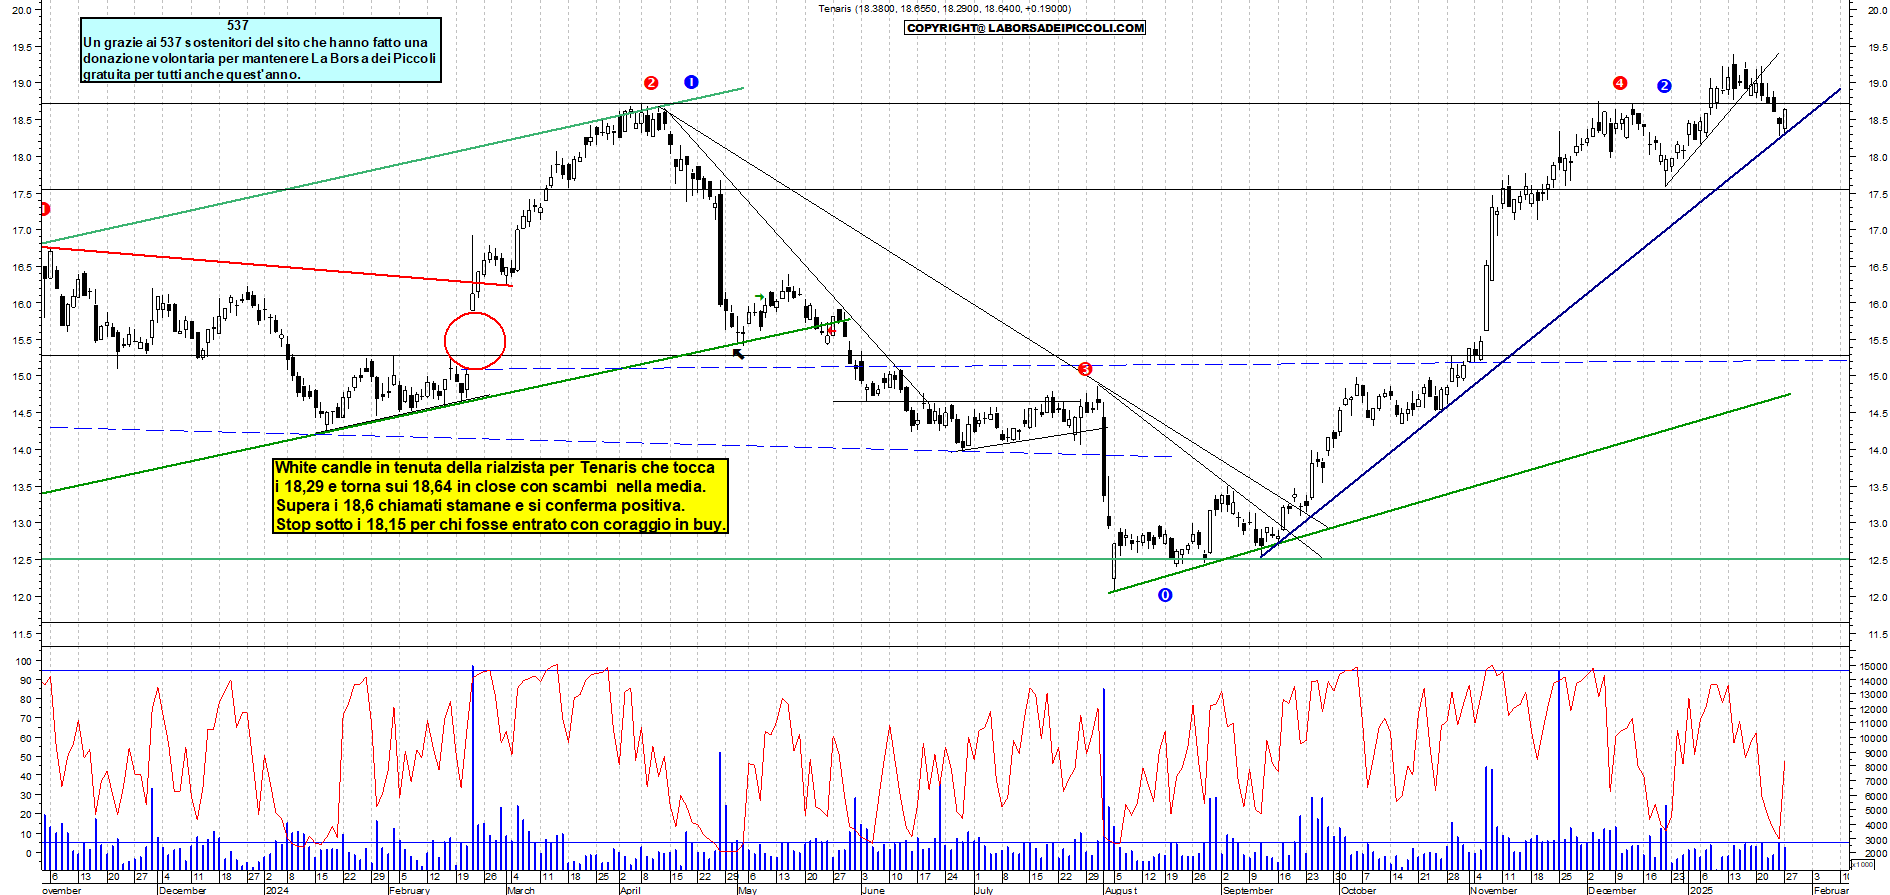Click the 'September' month label on time axis
Viewport: 1890px width, 895px height.
coord(1248,890)
